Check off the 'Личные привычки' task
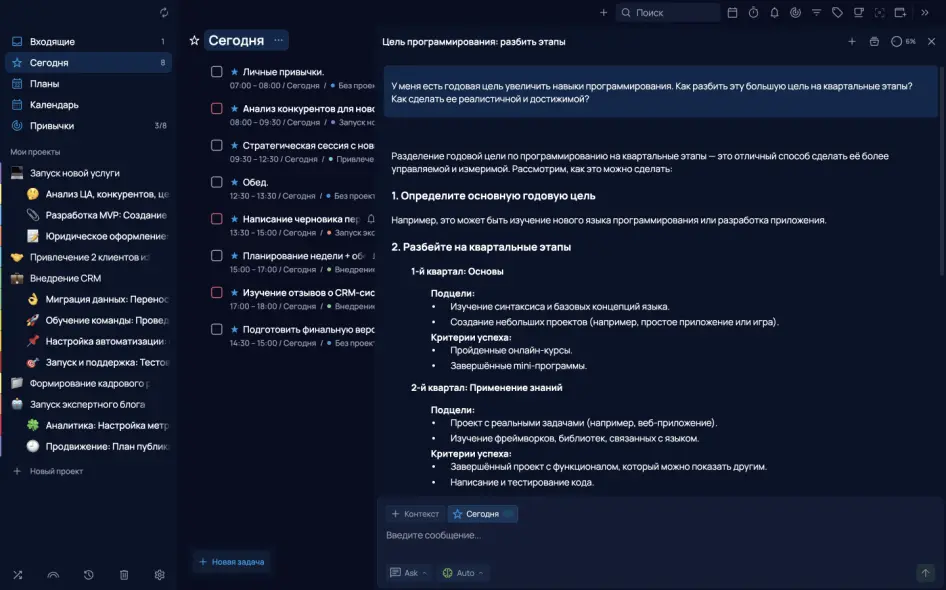Screen dimensions: 946x590 (216, 72)
